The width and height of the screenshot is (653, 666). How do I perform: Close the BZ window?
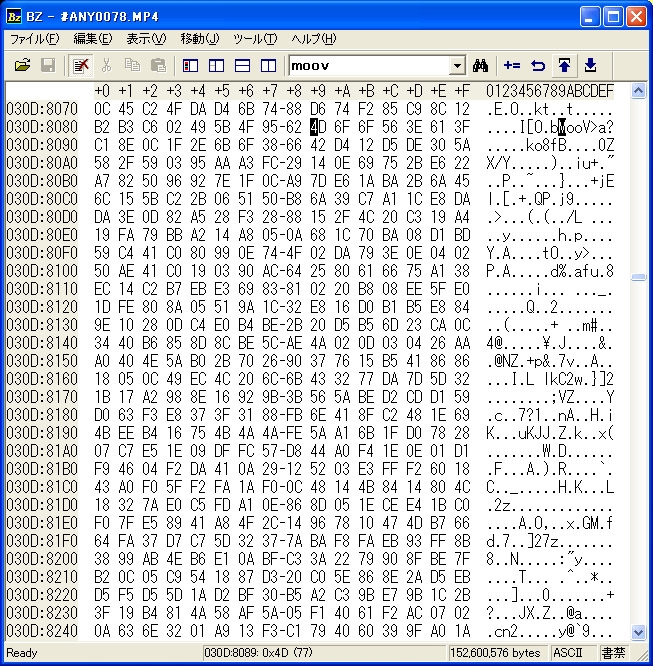(636, 17)
